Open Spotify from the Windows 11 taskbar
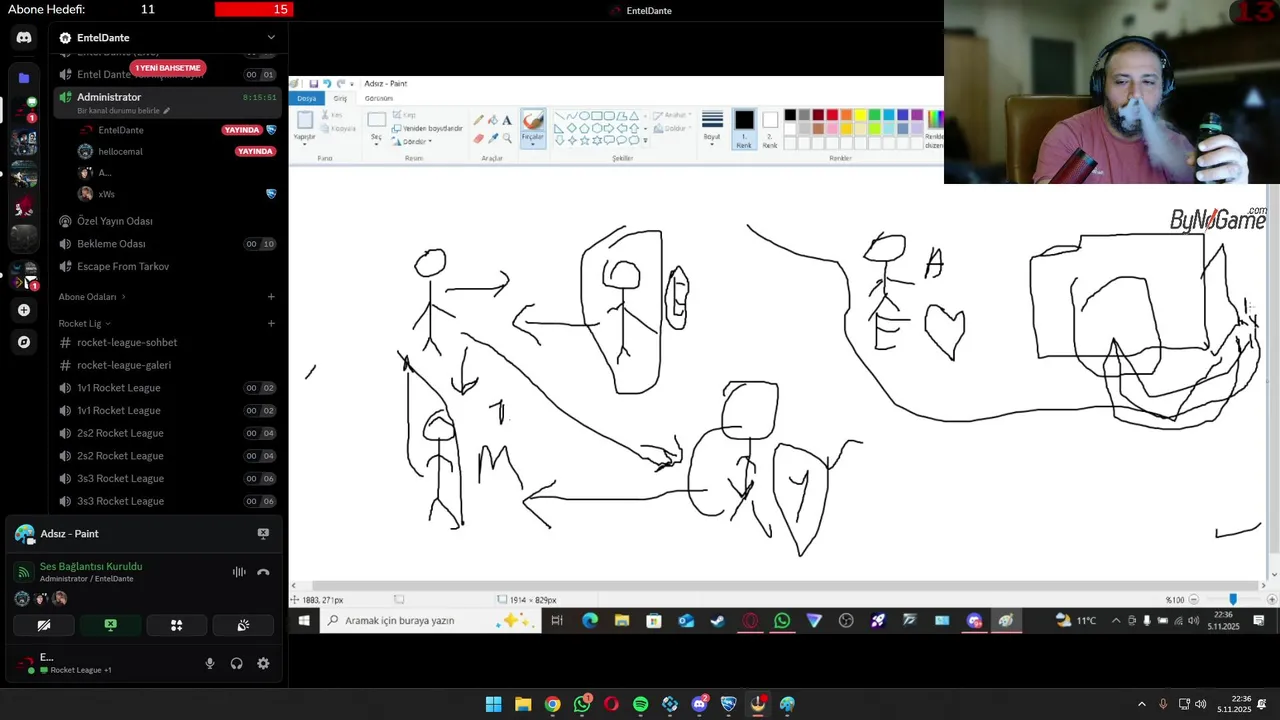Image resolution: width=1280 pixels, height=720 pixels. [641, 705]
